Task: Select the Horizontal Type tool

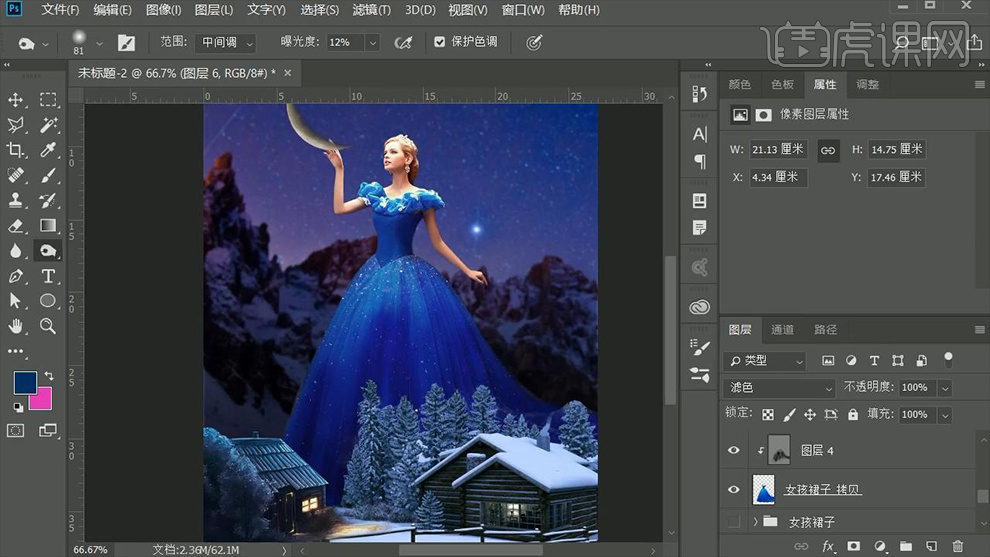Action: click(x=48, y=276)
